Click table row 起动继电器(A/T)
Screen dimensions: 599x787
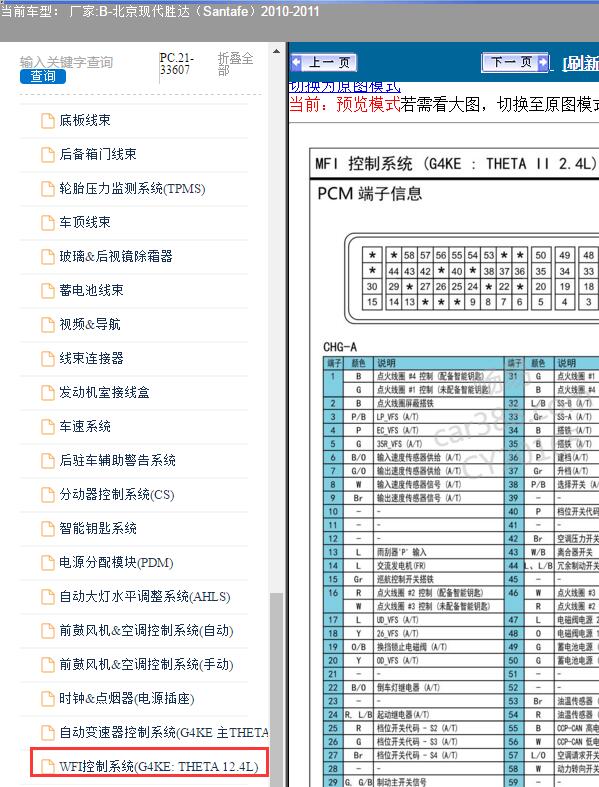coord(414,715)
